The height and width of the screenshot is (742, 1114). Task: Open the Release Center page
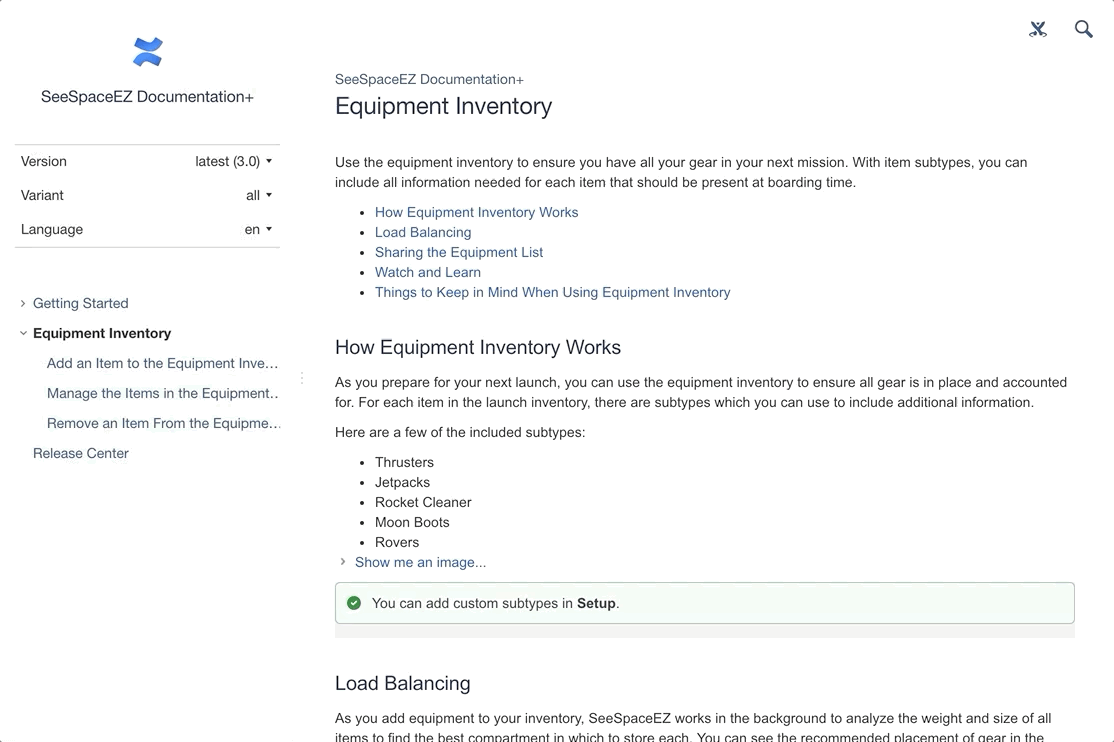tap(81, 453)
